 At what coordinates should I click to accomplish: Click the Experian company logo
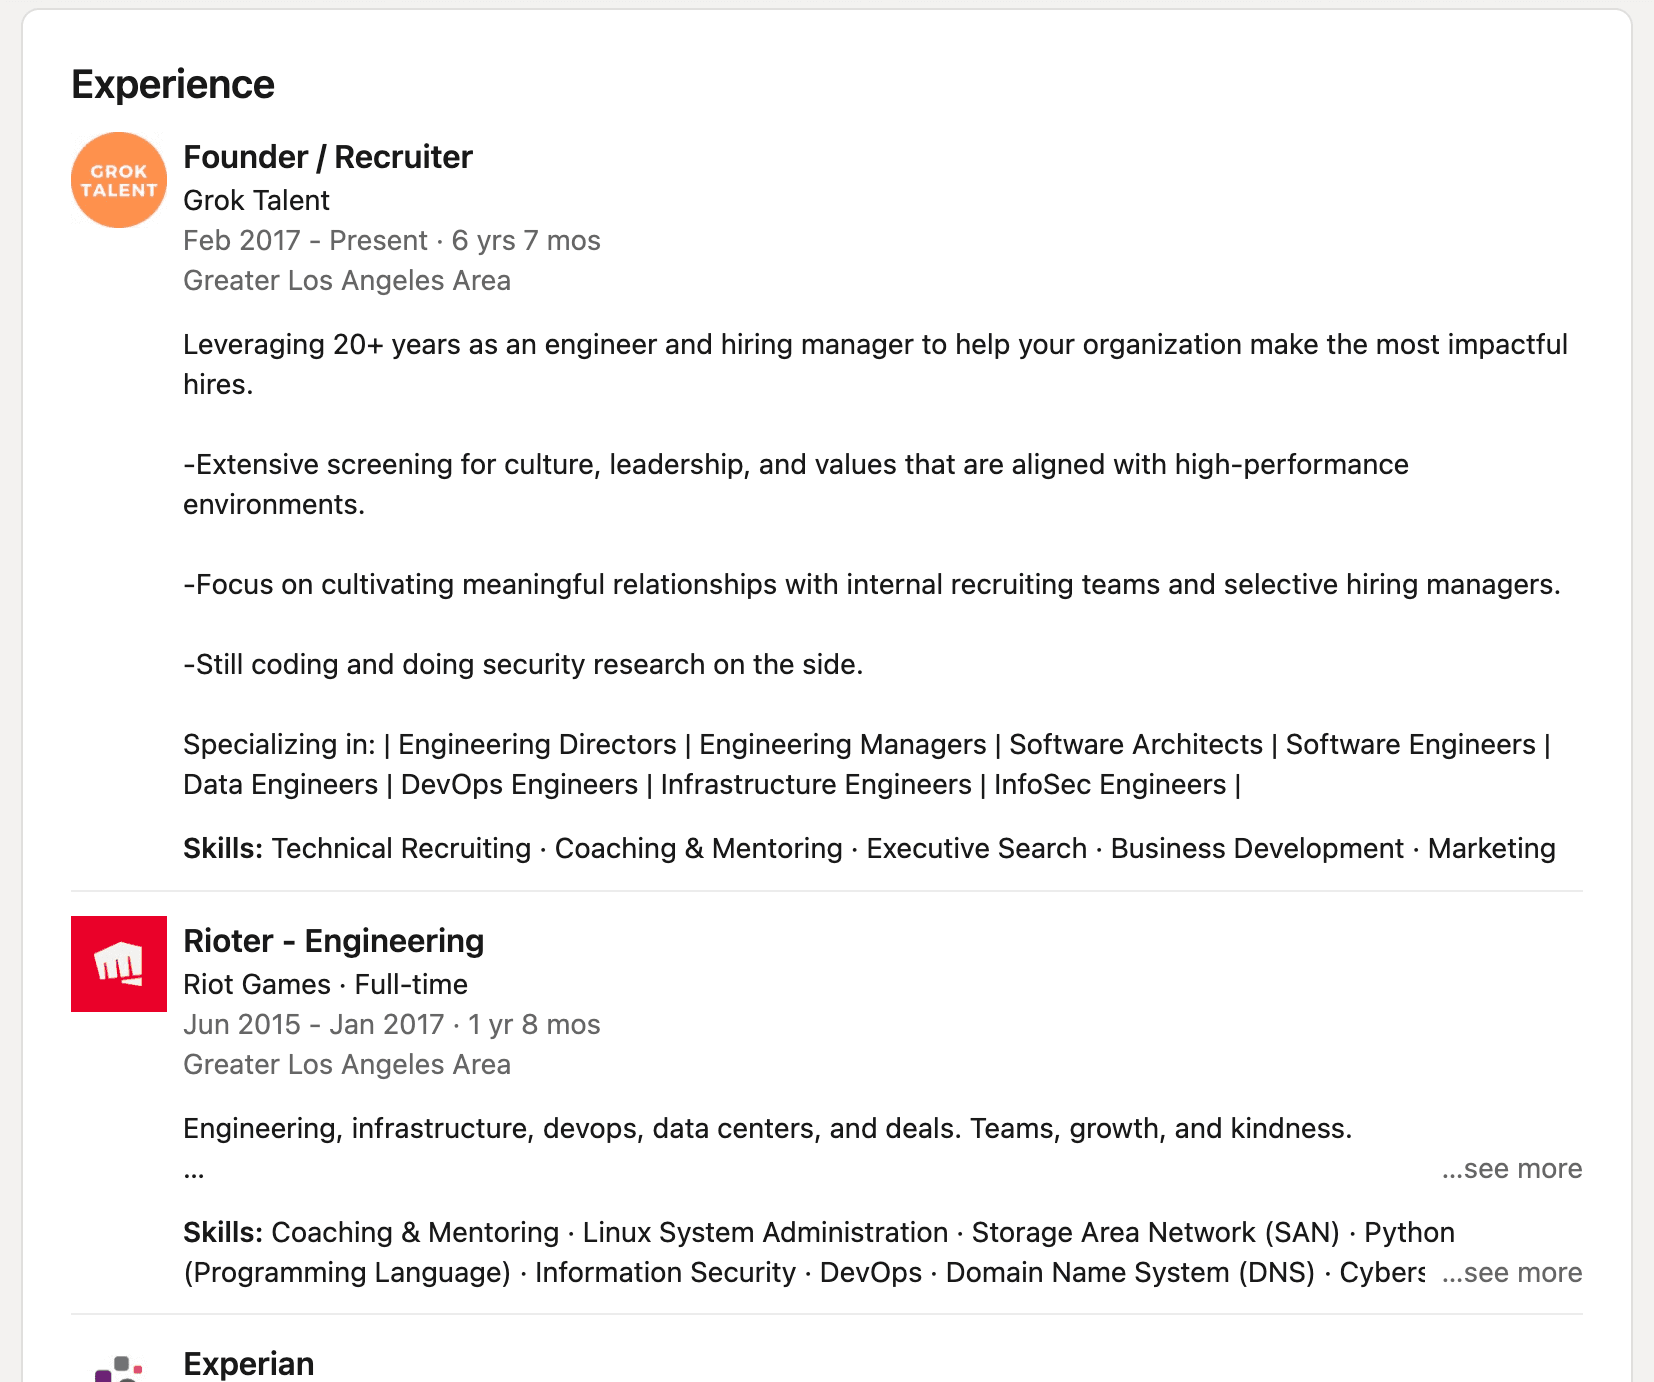pyautogui.click(x=119, y=1368)
